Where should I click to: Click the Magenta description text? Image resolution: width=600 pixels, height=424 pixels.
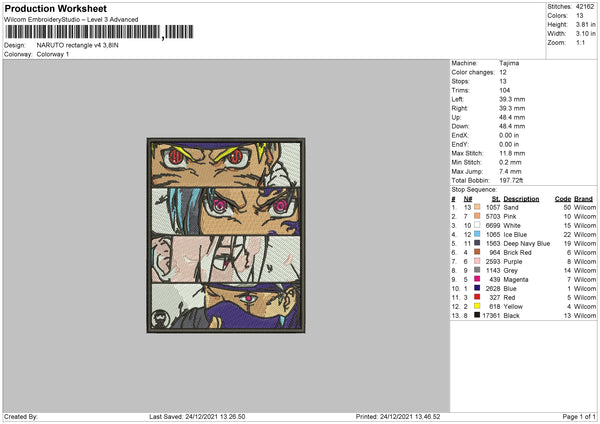click(516, 279)
